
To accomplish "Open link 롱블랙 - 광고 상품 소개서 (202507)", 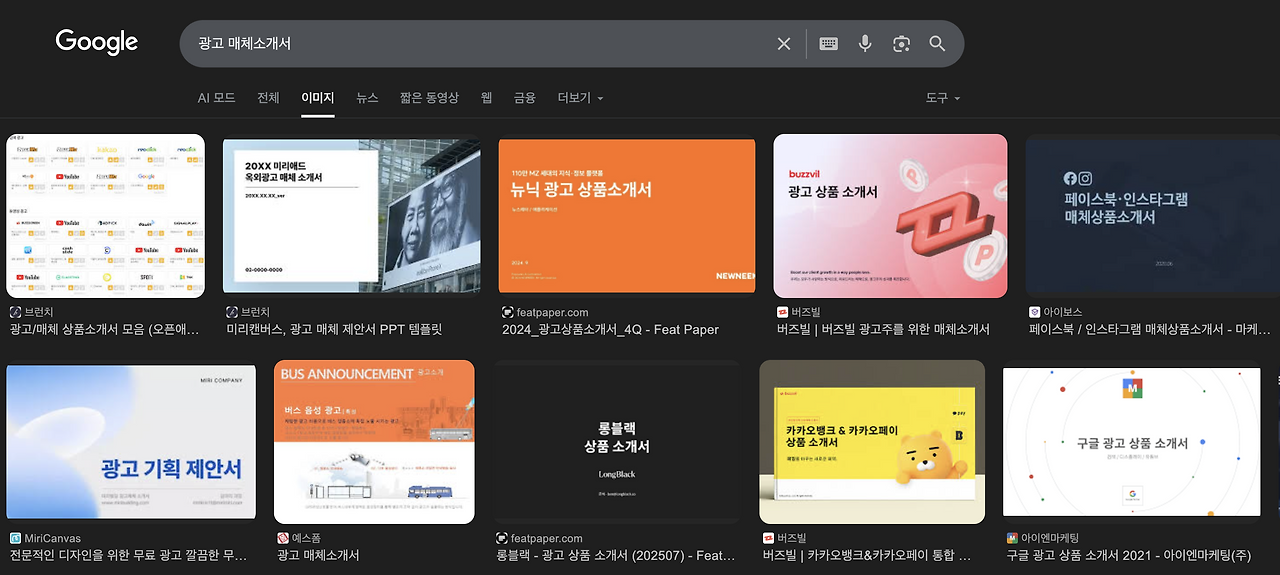I will [x=616, y=555].
